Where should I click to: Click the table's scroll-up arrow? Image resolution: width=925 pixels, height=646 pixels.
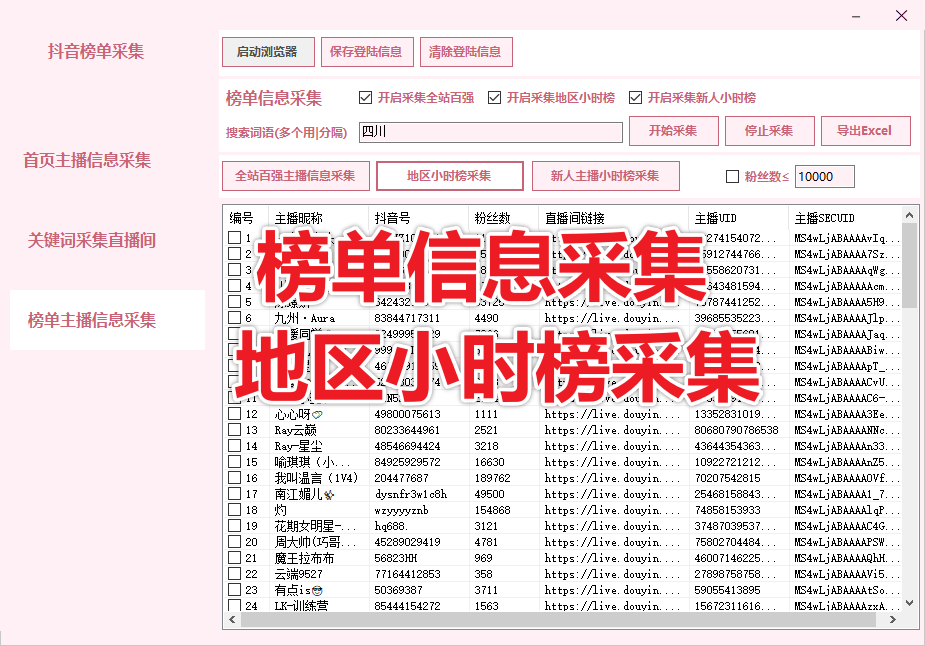909,214
